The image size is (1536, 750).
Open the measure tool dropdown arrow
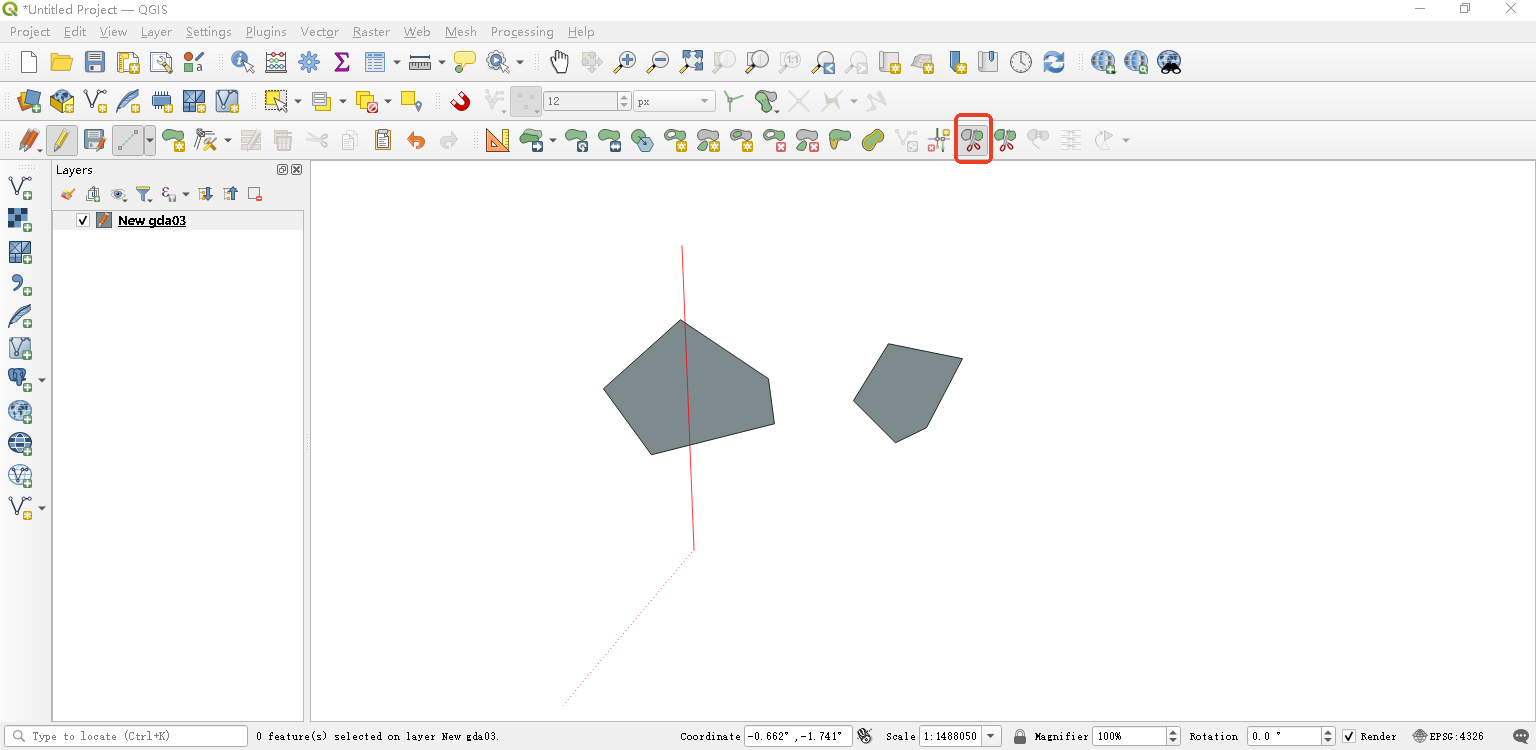pyautogui.click(x=441, y=63)
